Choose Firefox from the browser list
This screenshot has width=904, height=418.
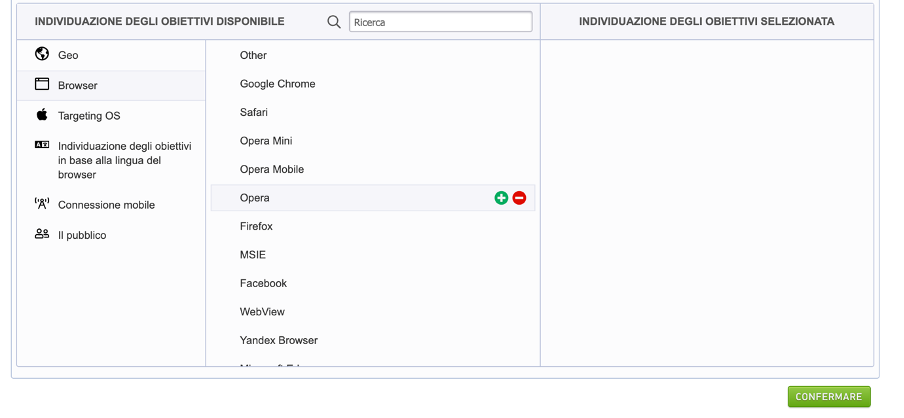click(x=256, y=226)
